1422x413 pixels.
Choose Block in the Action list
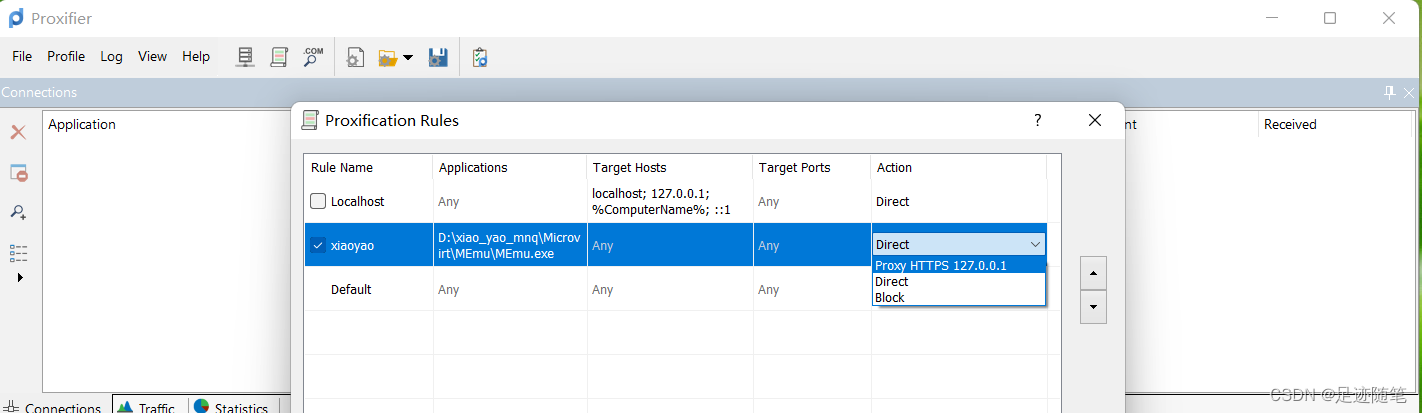click(890, 297)
